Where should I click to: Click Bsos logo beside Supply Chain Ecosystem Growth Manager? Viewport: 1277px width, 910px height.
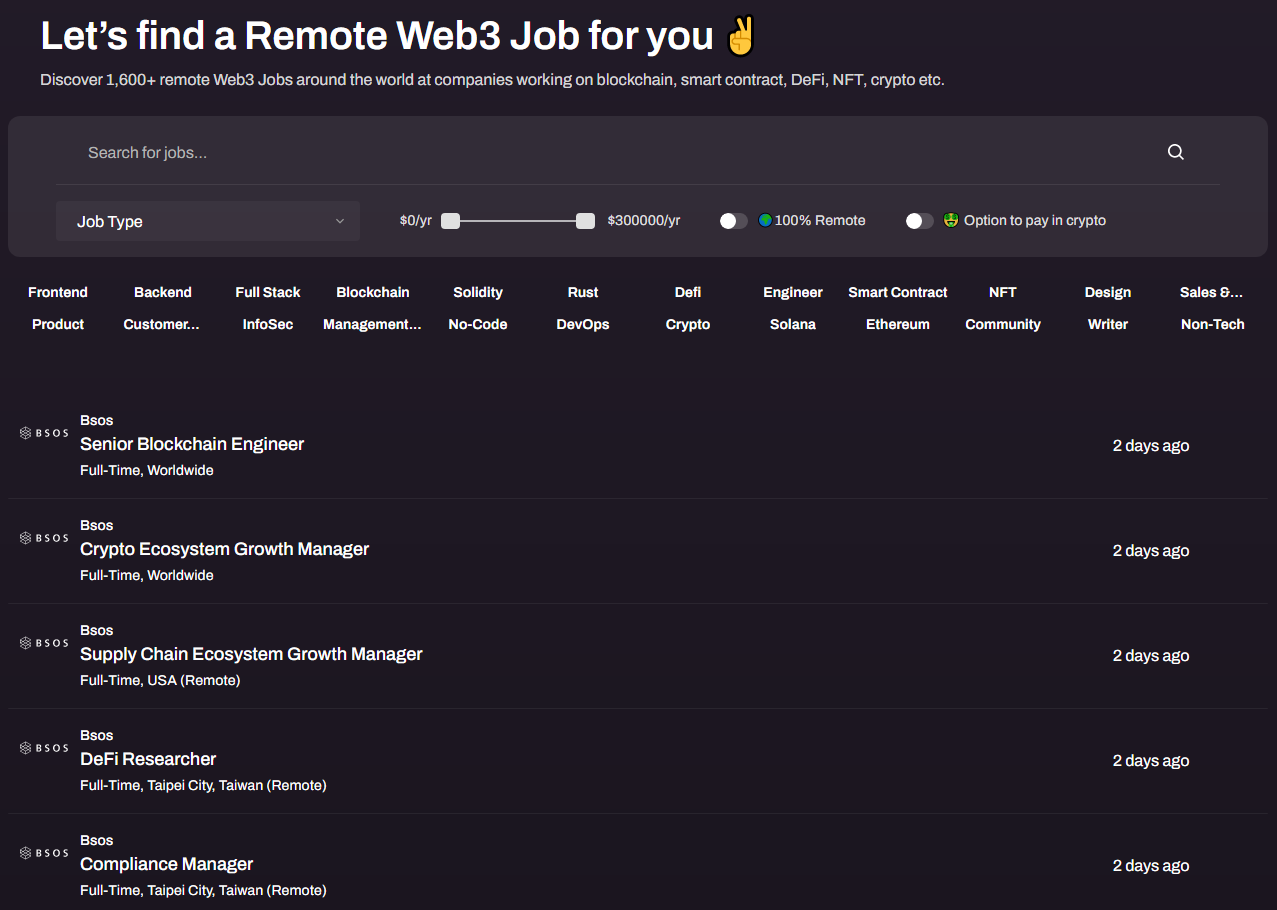tap(44, 643)
